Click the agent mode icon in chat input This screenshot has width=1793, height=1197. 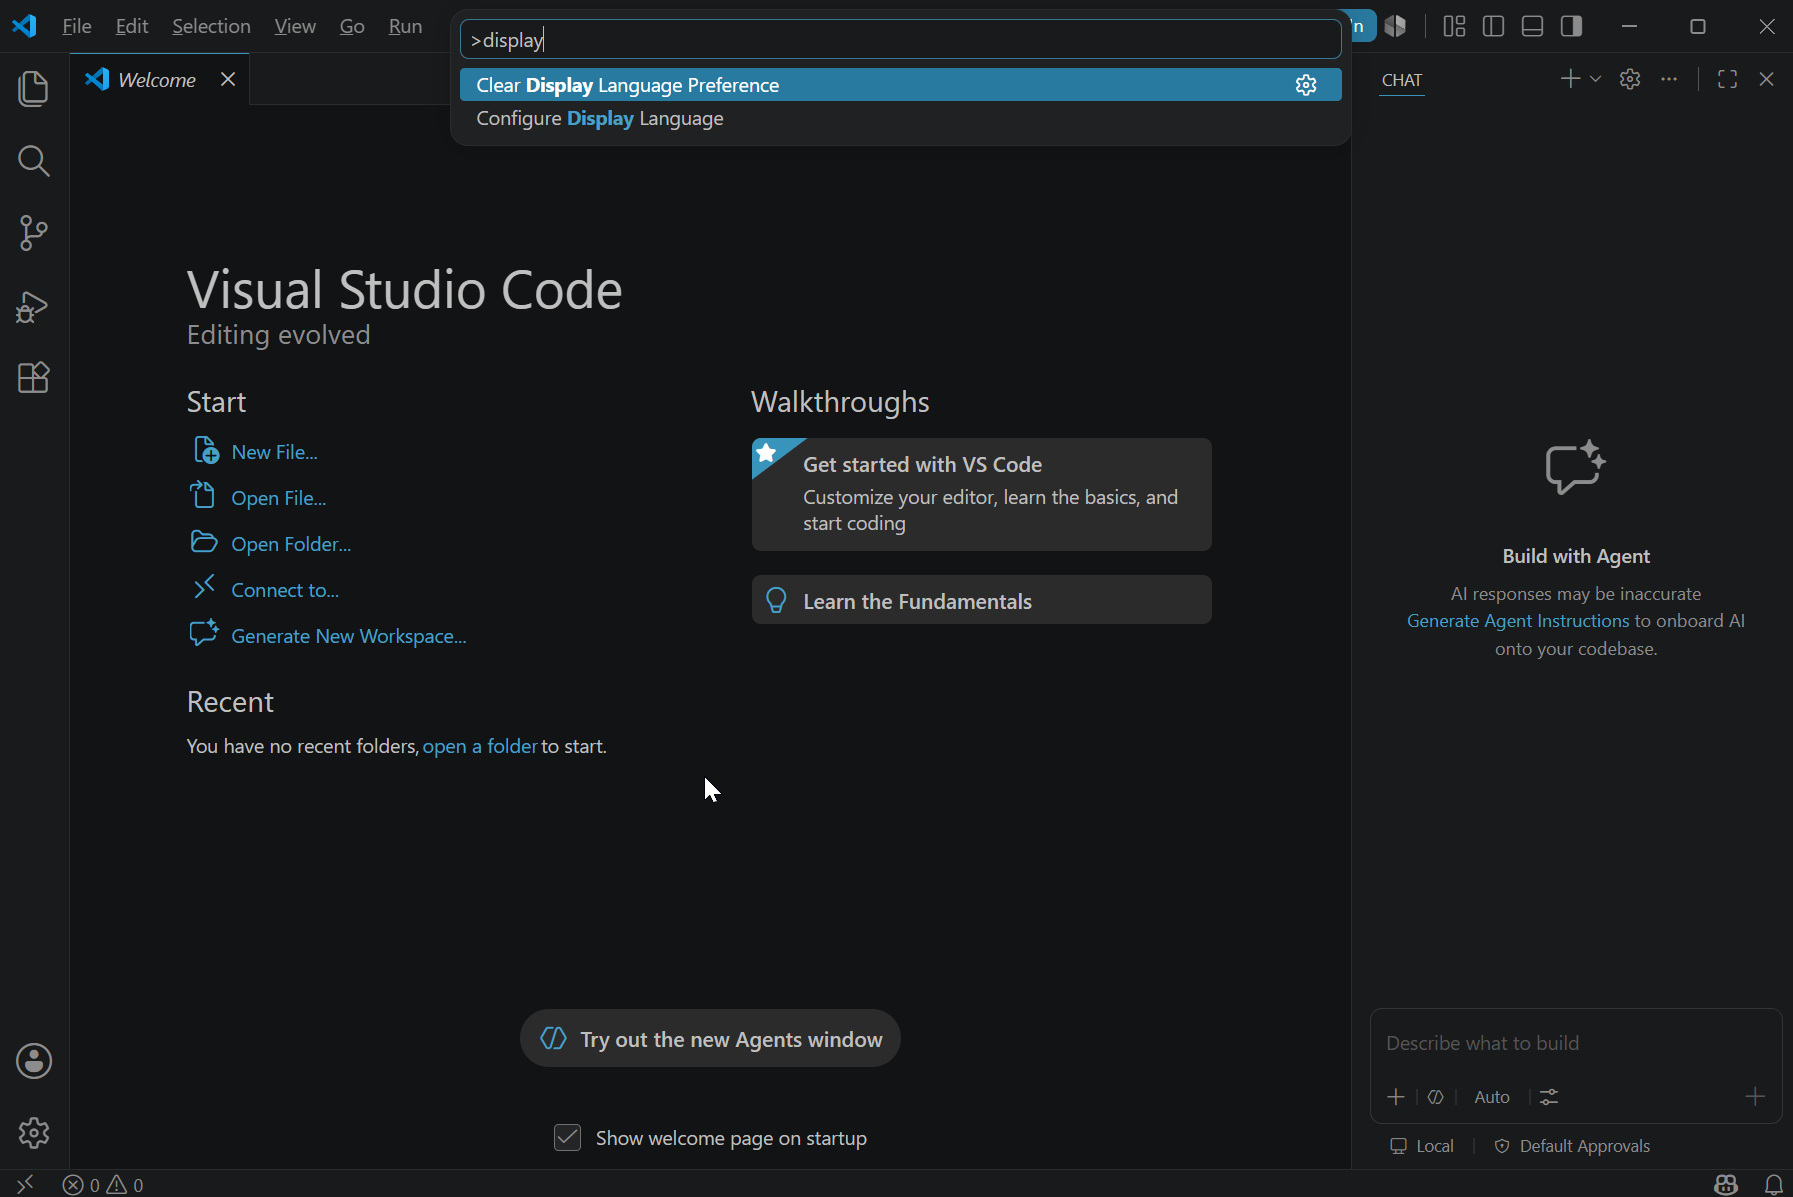pyautogui.click(x=1436, y=1097)
